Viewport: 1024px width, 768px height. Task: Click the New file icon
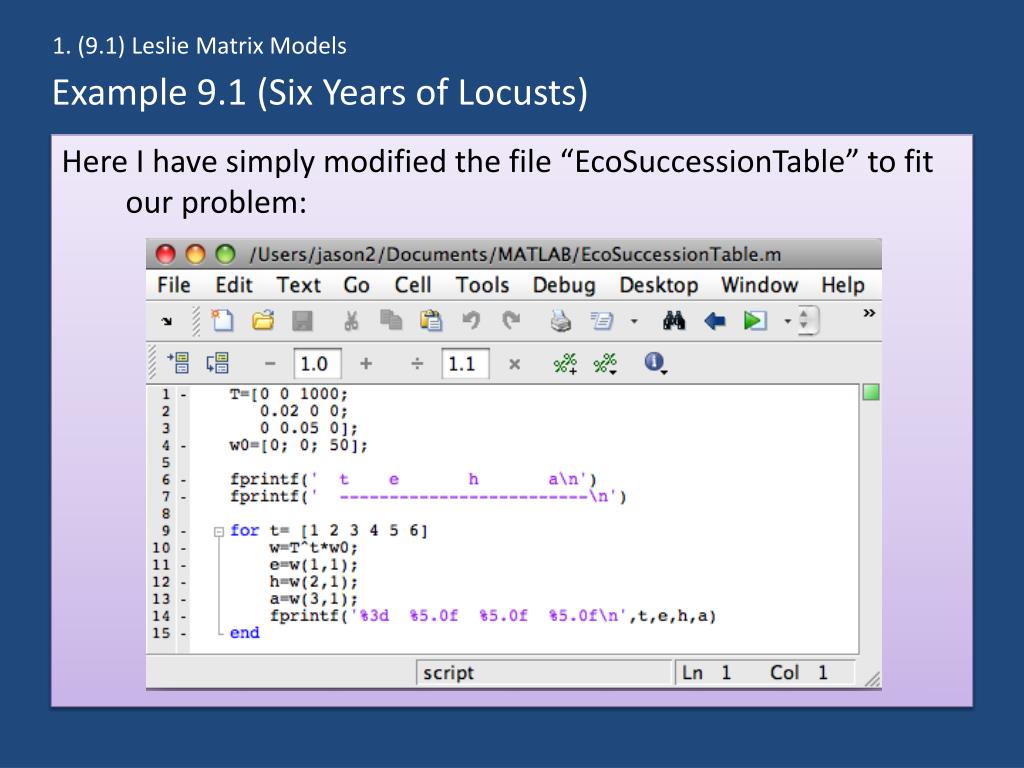click(222, 320)
